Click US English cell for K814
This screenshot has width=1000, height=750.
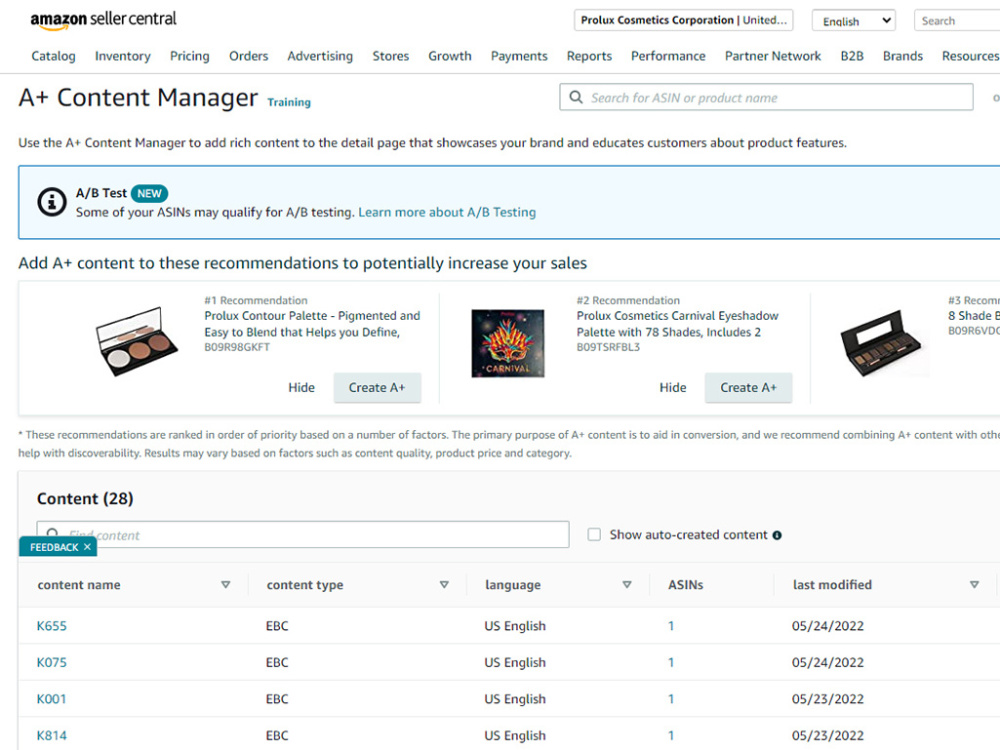click(x=515, y=735)
